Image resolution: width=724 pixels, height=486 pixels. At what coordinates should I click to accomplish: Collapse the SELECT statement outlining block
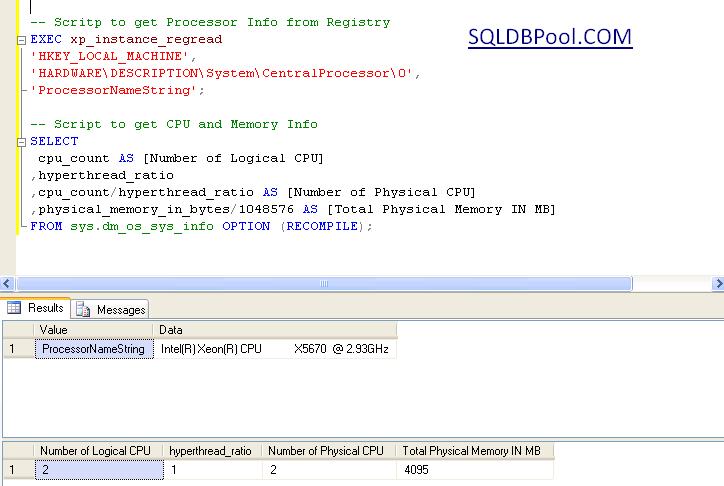[23, 142]
